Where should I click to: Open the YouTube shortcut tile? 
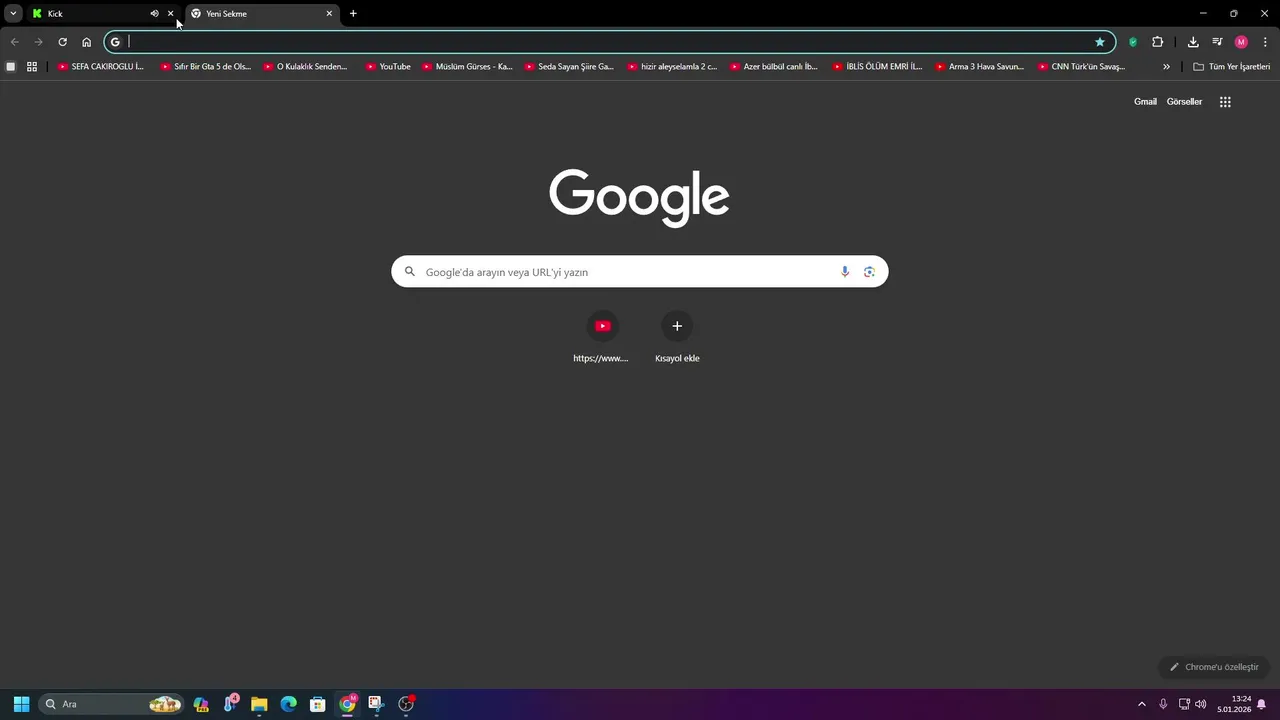tap(601, 337)
